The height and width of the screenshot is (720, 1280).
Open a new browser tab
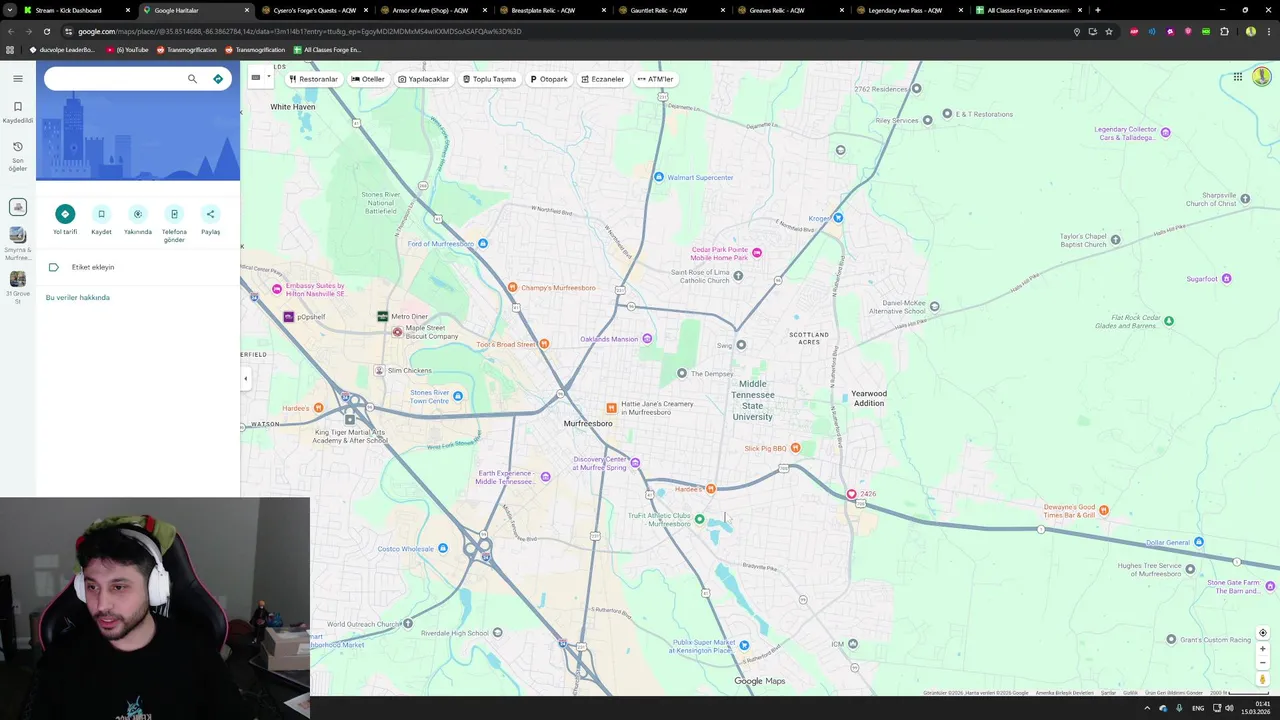coord(1097,10)
